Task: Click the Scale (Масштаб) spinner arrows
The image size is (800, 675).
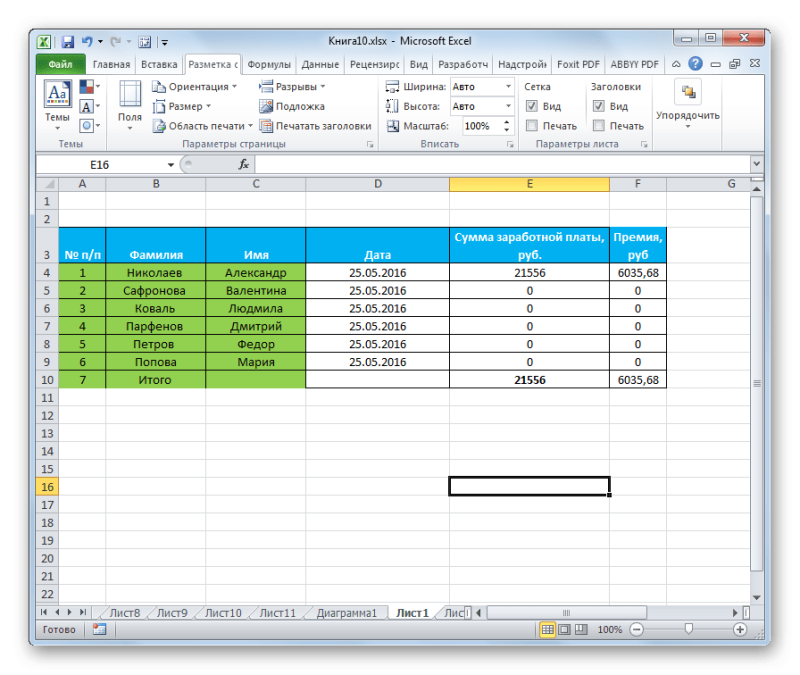Action: pos(507,126)
